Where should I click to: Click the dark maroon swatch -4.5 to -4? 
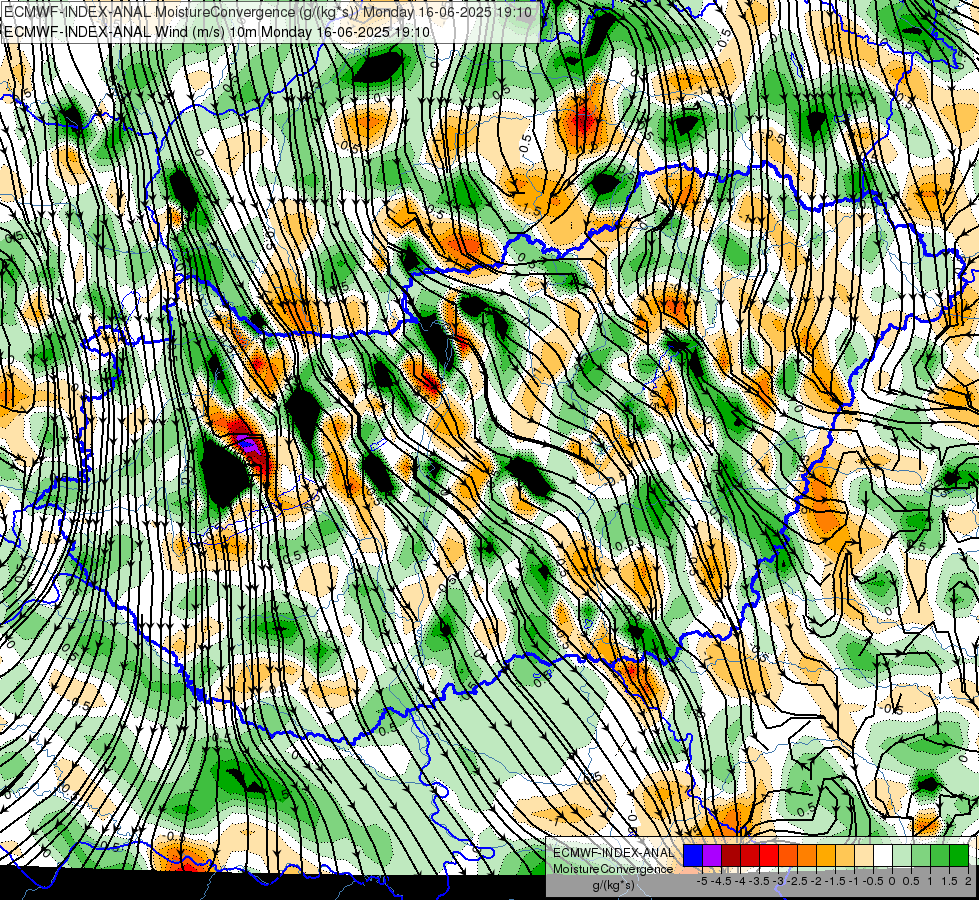tap(731, 856)
